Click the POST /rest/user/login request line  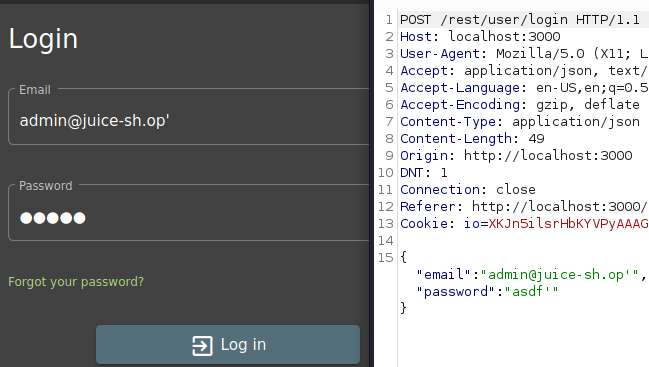click(520, 19)
